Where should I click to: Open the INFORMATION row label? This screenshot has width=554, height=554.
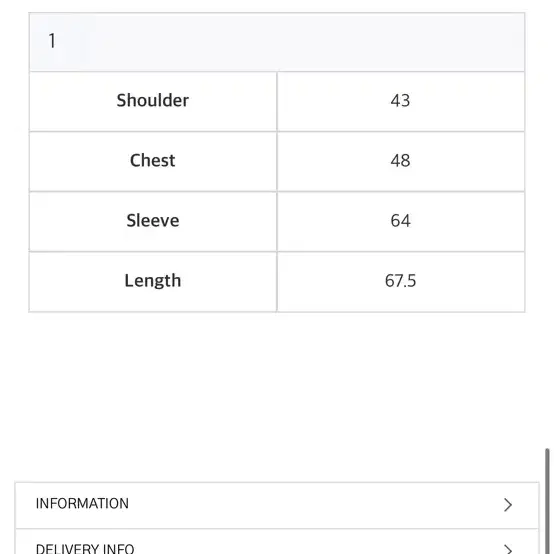(82, 503)
